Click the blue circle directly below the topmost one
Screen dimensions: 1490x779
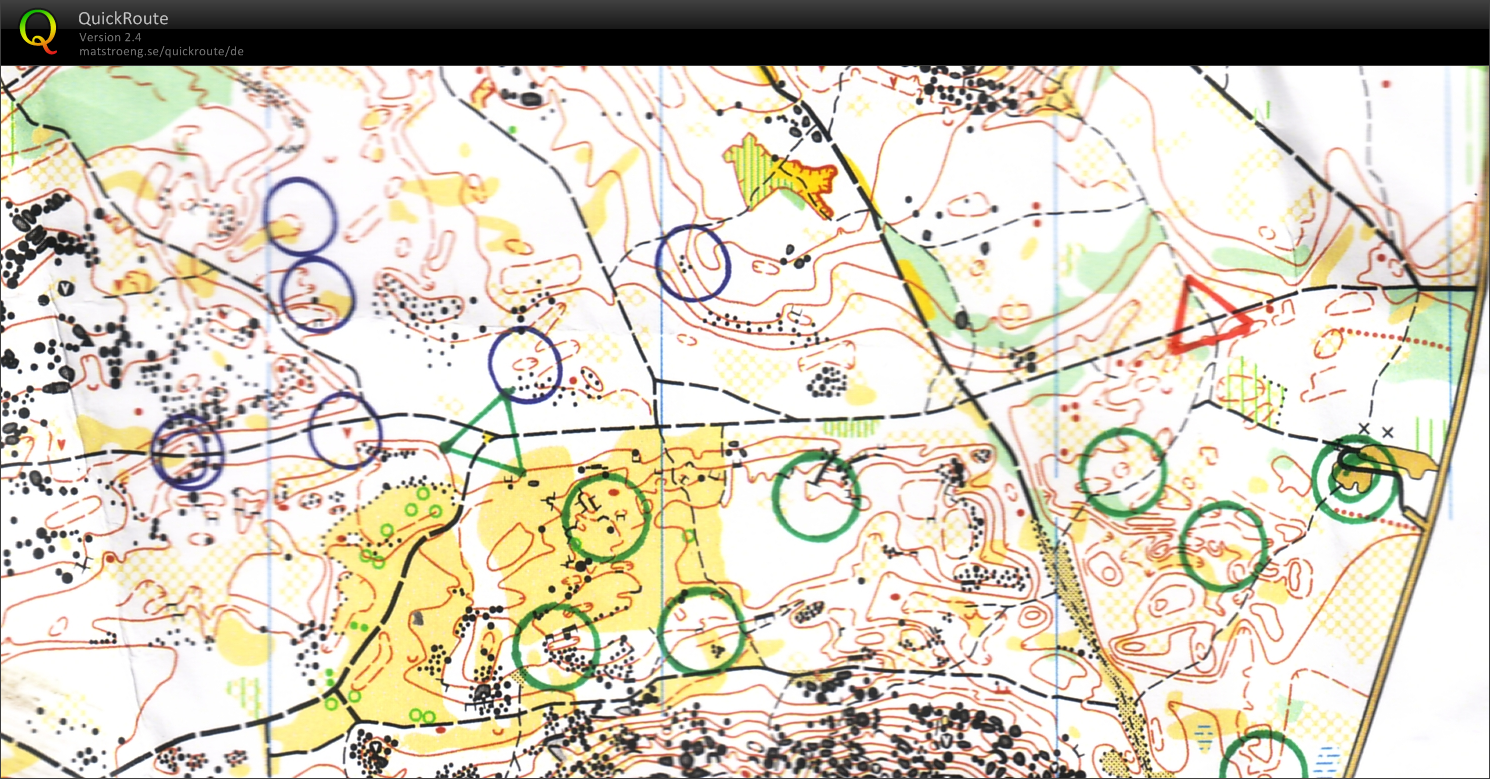pyautogui.click(x=317, y=295)
